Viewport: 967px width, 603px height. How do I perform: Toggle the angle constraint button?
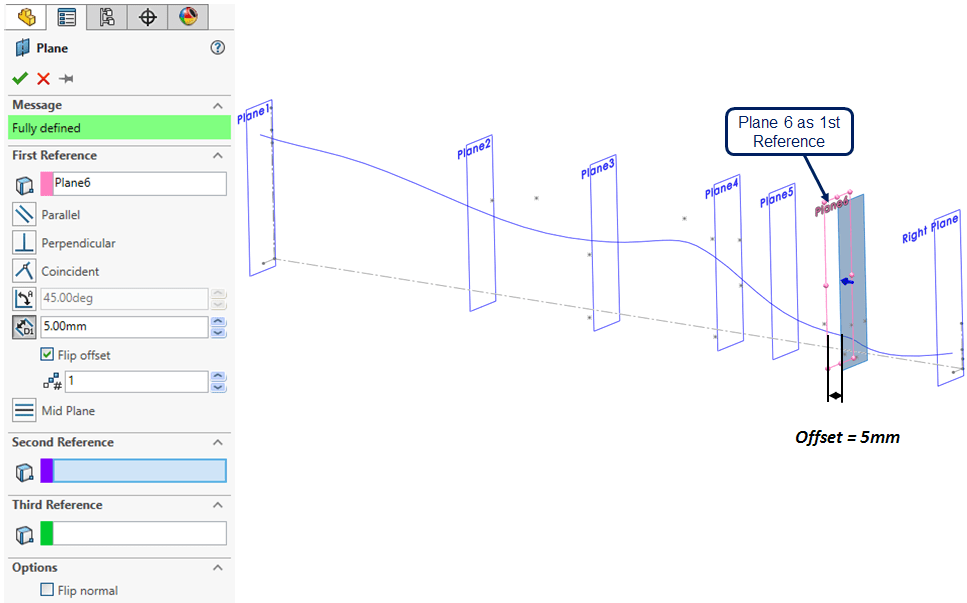pos(24,298)
